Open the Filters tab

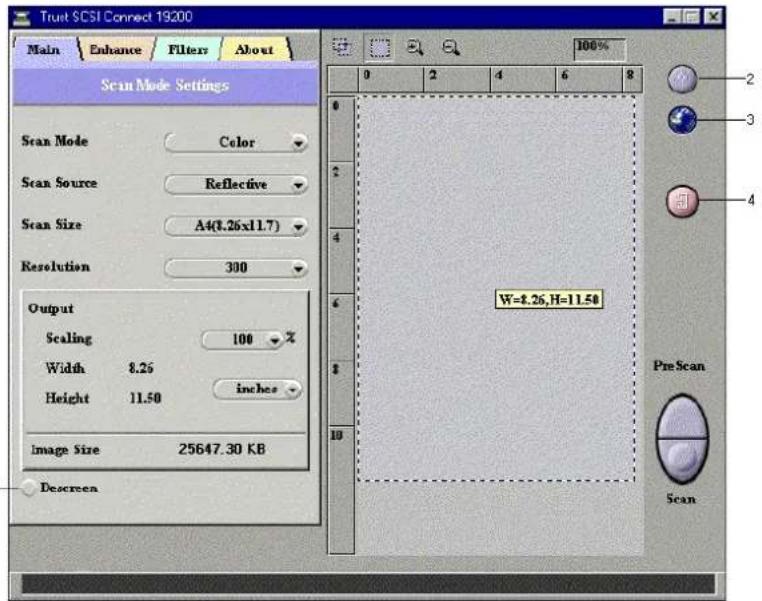pyautogui.click(x=188, y=50)
